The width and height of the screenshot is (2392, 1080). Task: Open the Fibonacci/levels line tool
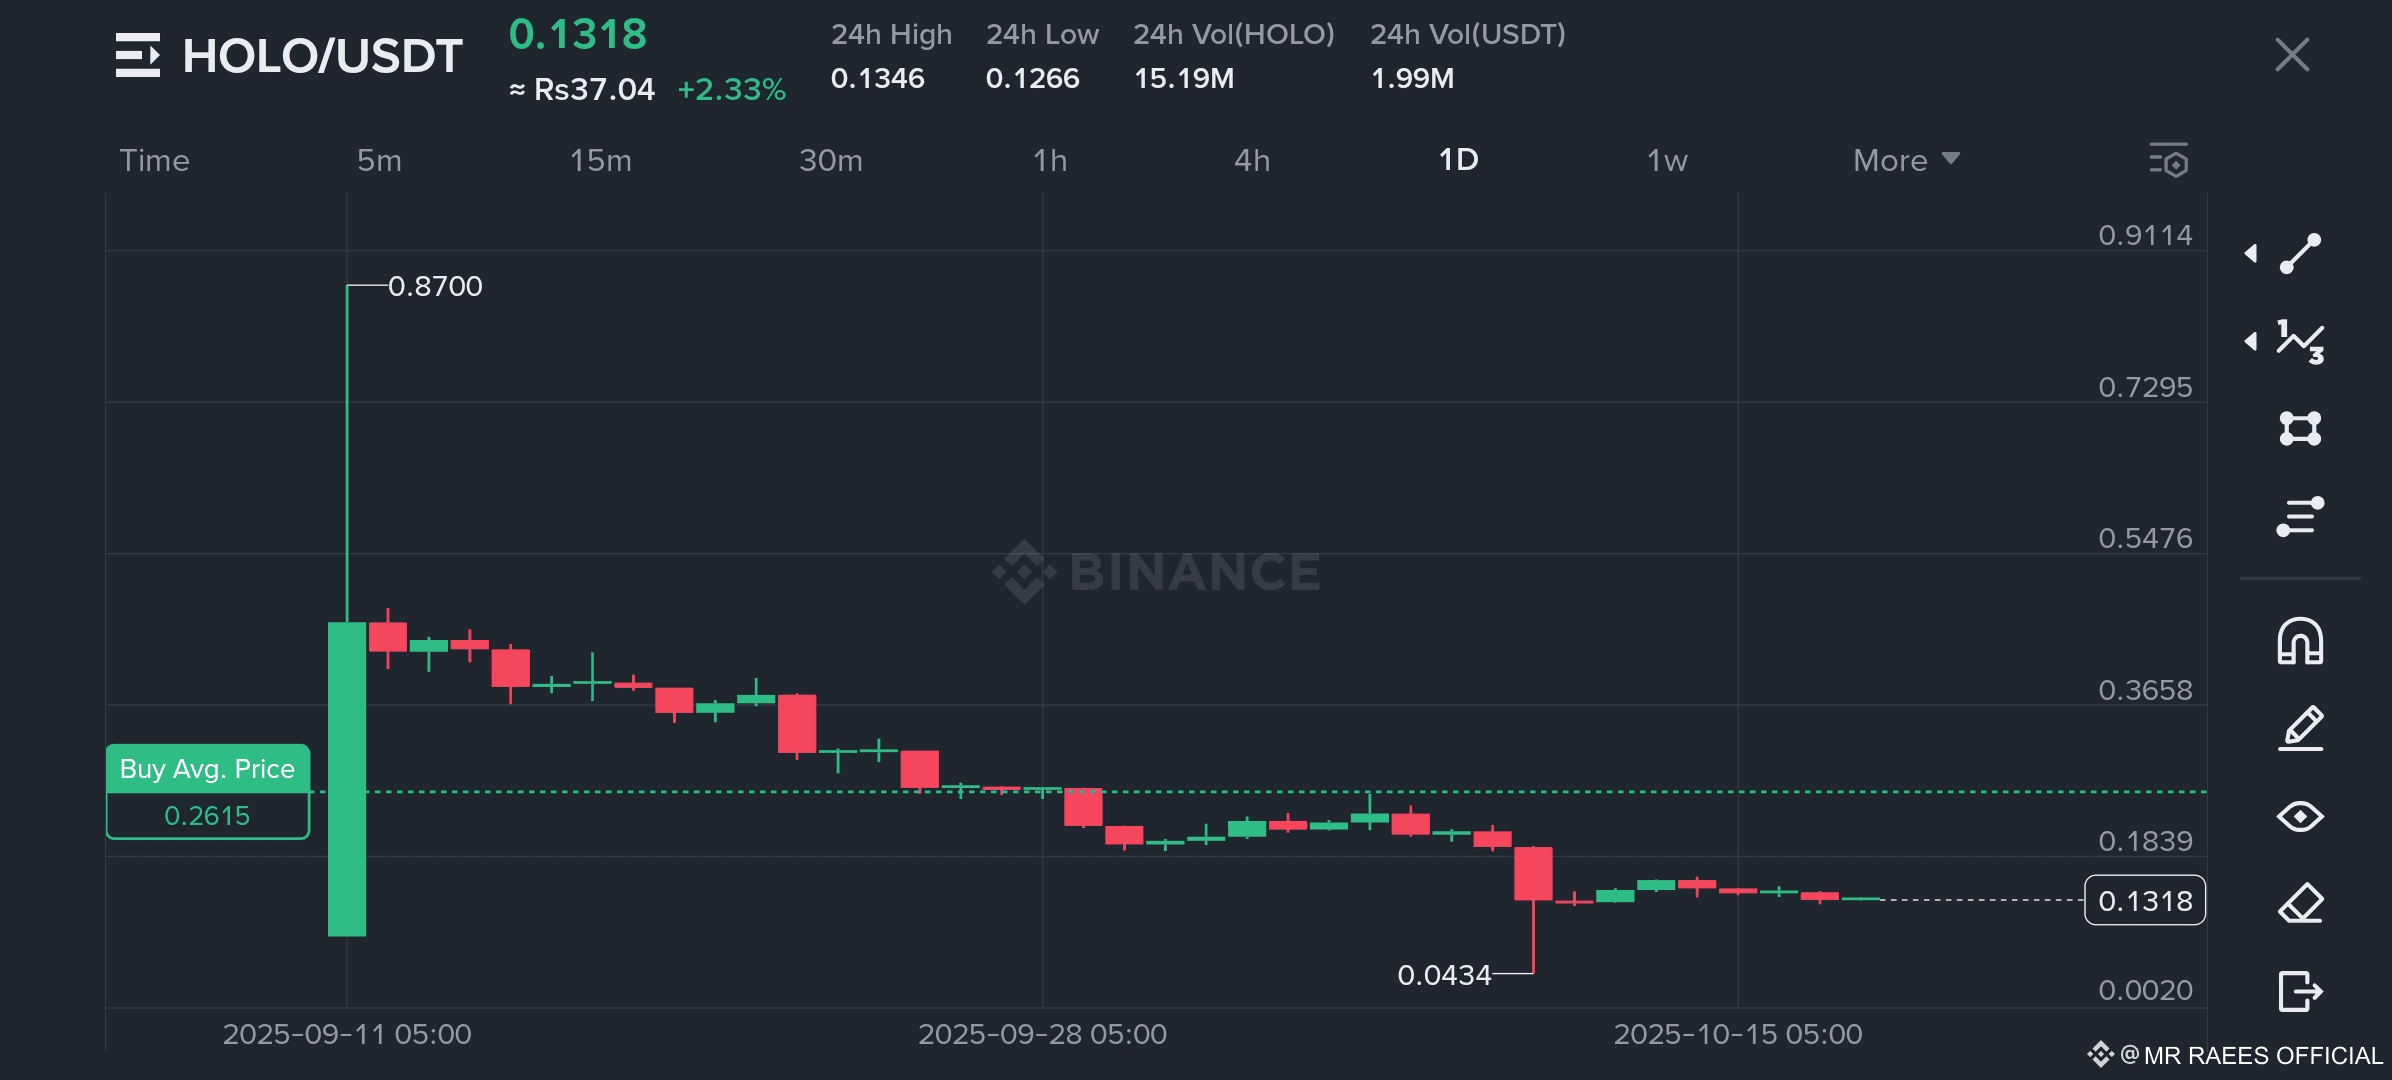[x=2300, y=516]
